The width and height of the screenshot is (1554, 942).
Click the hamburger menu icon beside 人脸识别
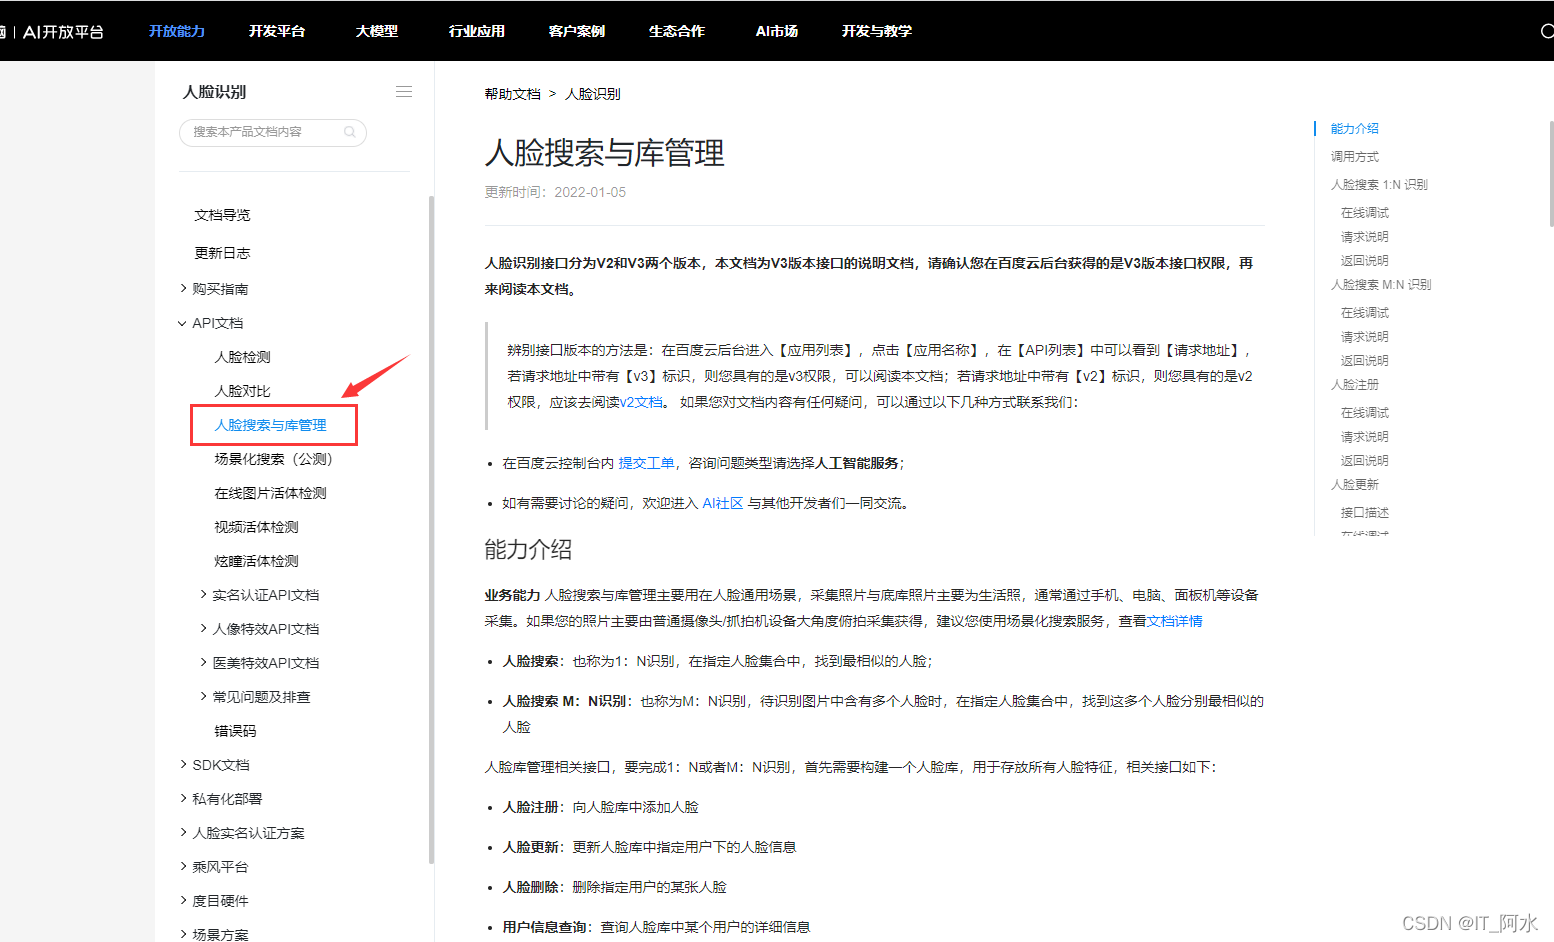(404, 91)
